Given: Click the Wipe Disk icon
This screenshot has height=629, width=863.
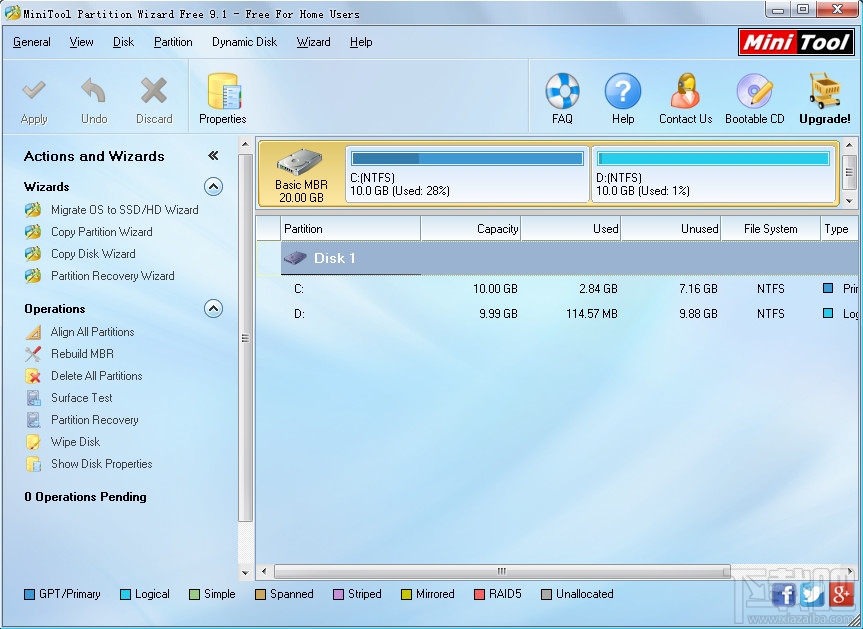Looking at the screenshot, I should (x=33, y=442).
